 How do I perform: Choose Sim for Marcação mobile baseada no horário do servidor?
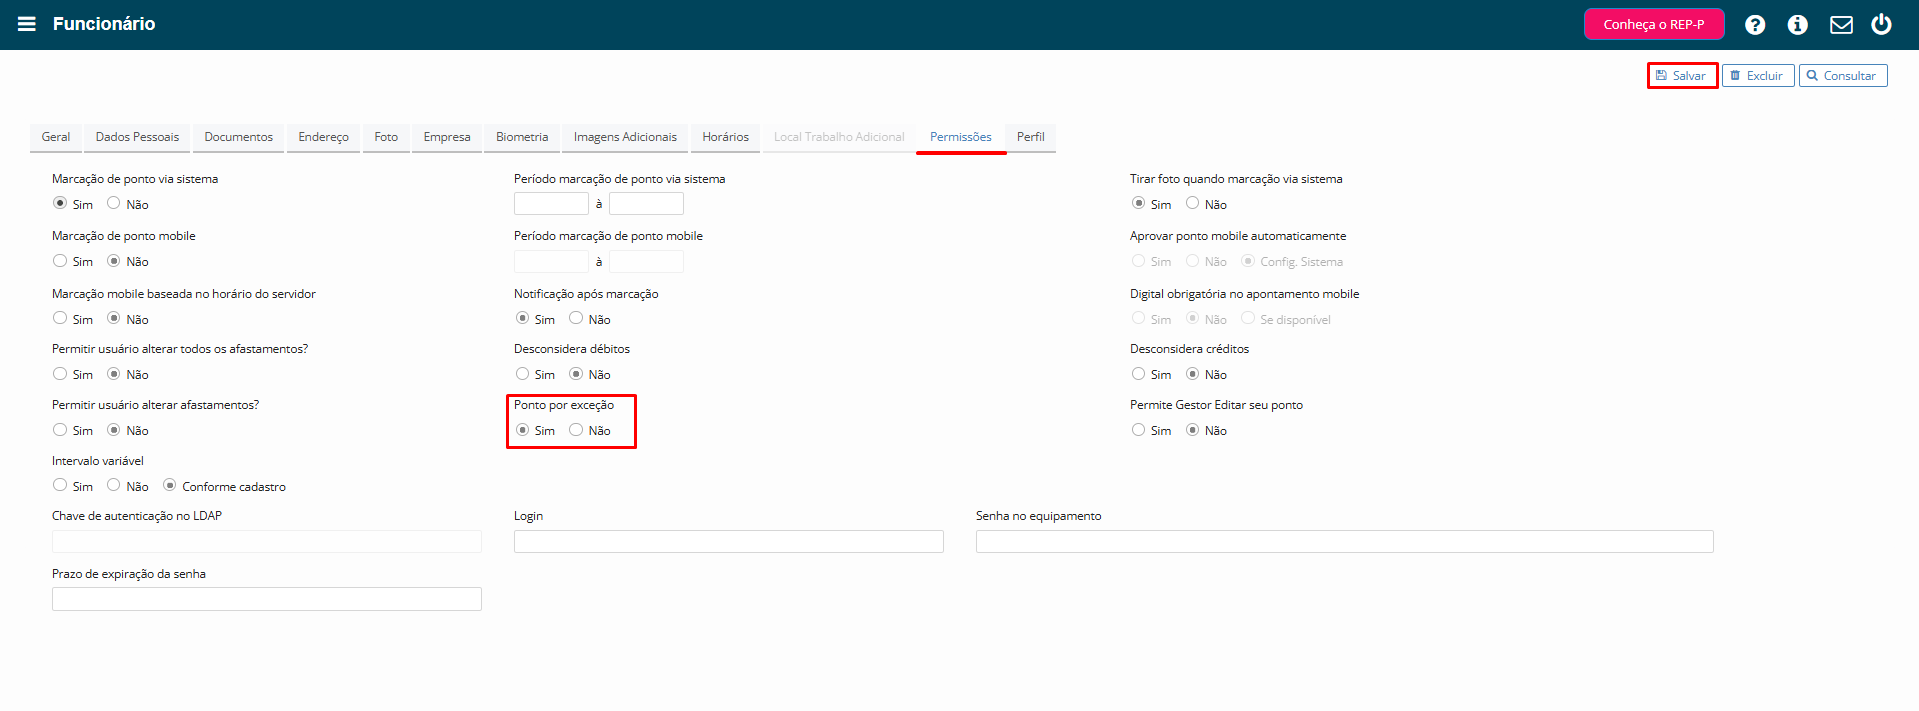coord(60,318)
